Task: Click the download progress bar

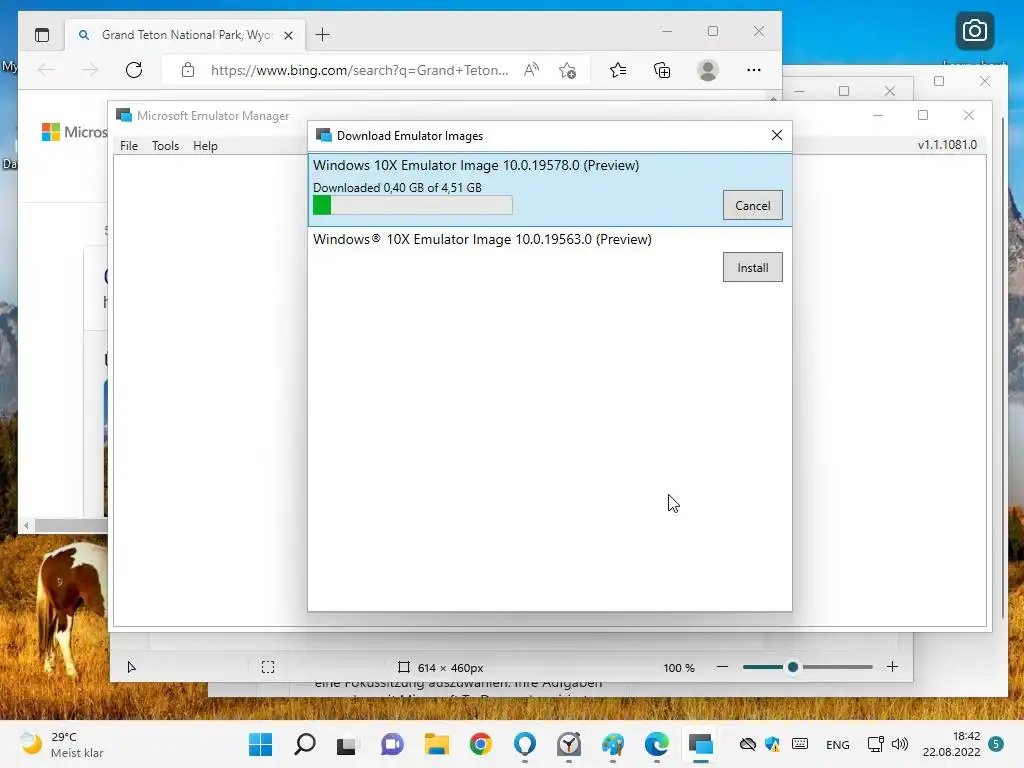Action: tap(413, 205)
